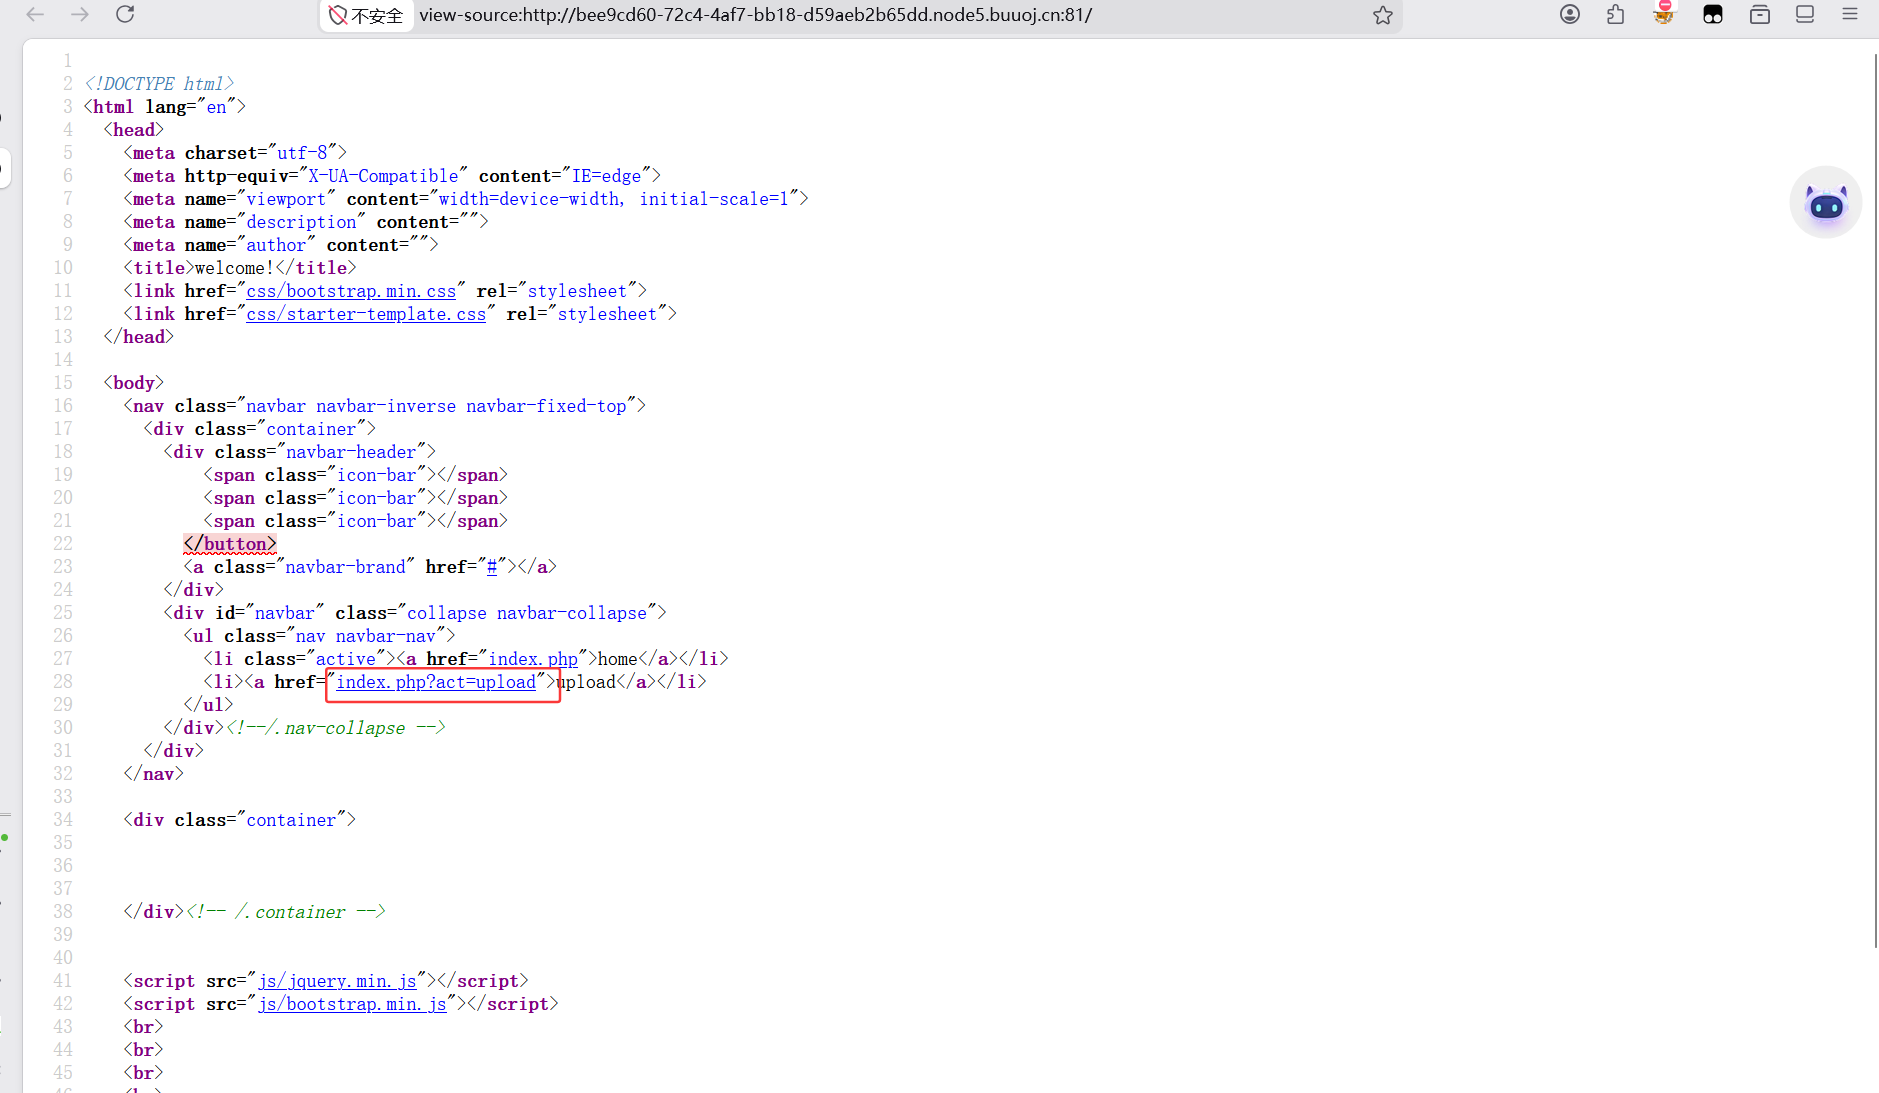
Task: Open the index.php?act=upload link
Action: tap(436, 682)
